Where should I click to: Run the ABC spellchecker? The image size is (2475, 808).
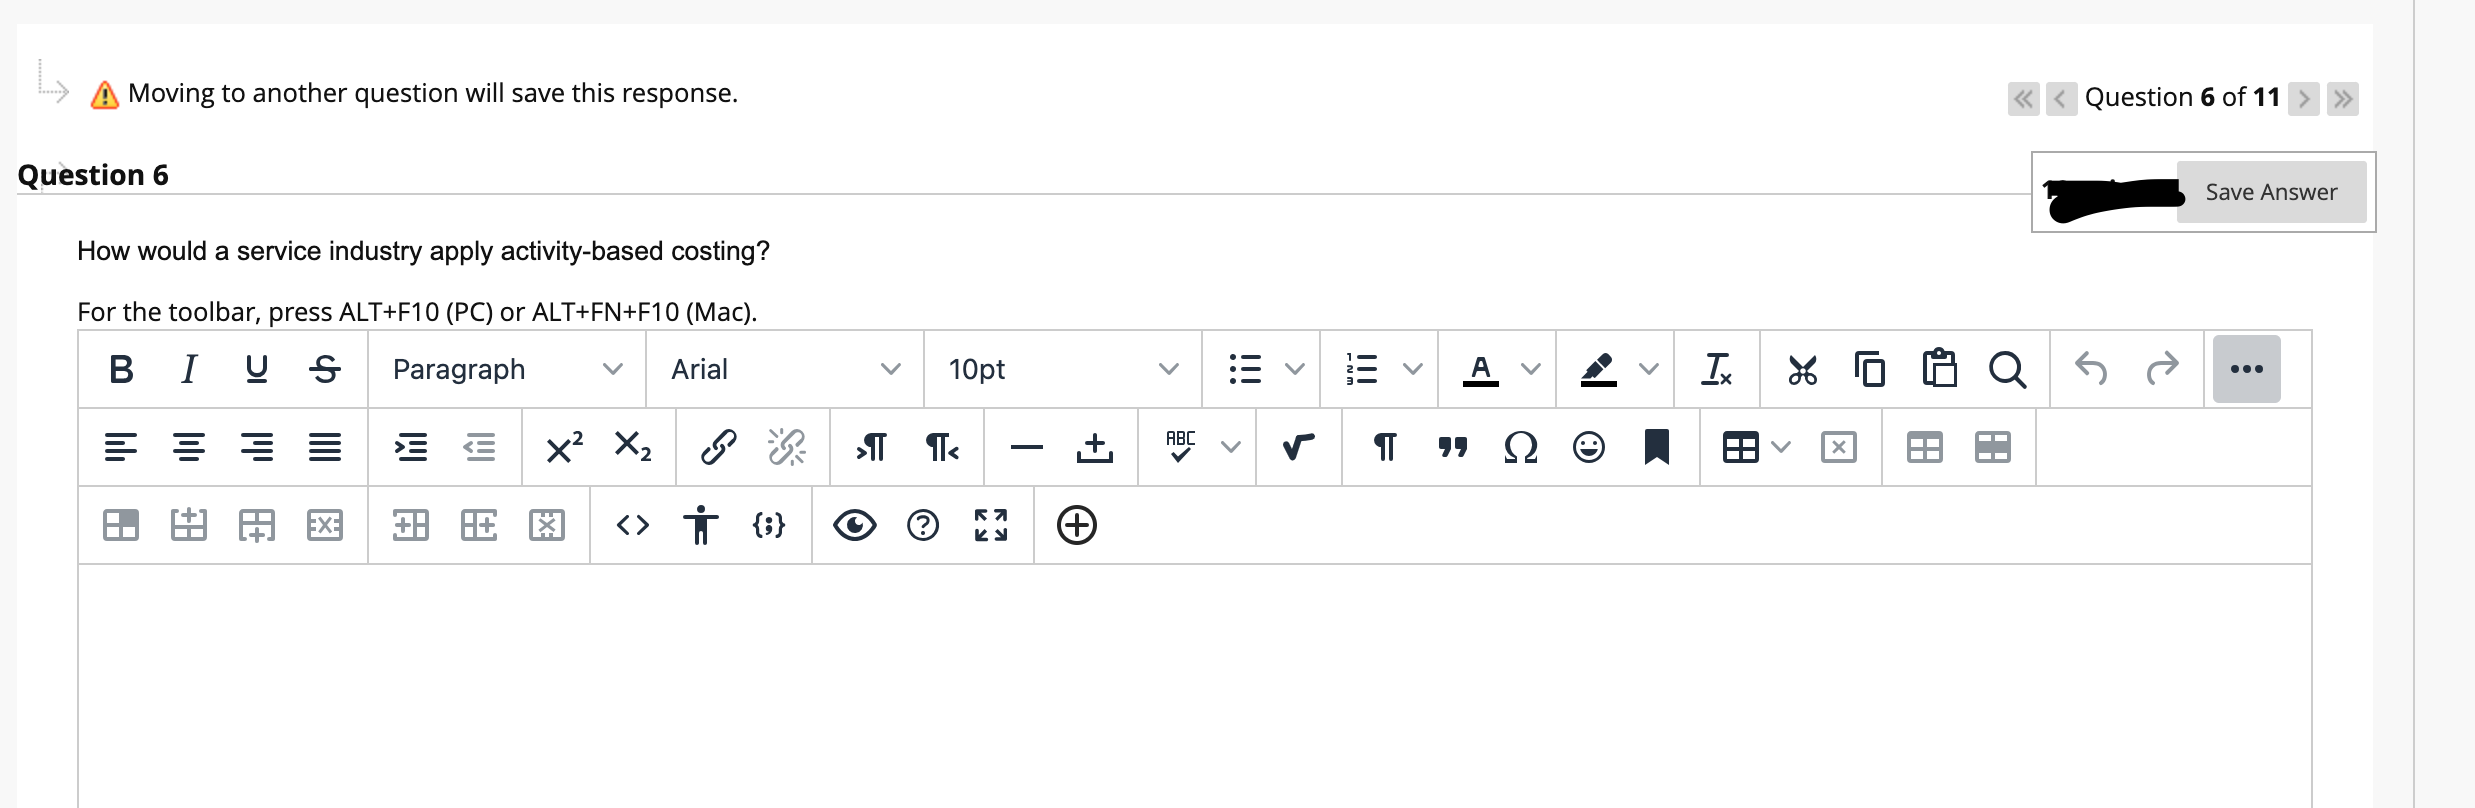pos(1181,447)
